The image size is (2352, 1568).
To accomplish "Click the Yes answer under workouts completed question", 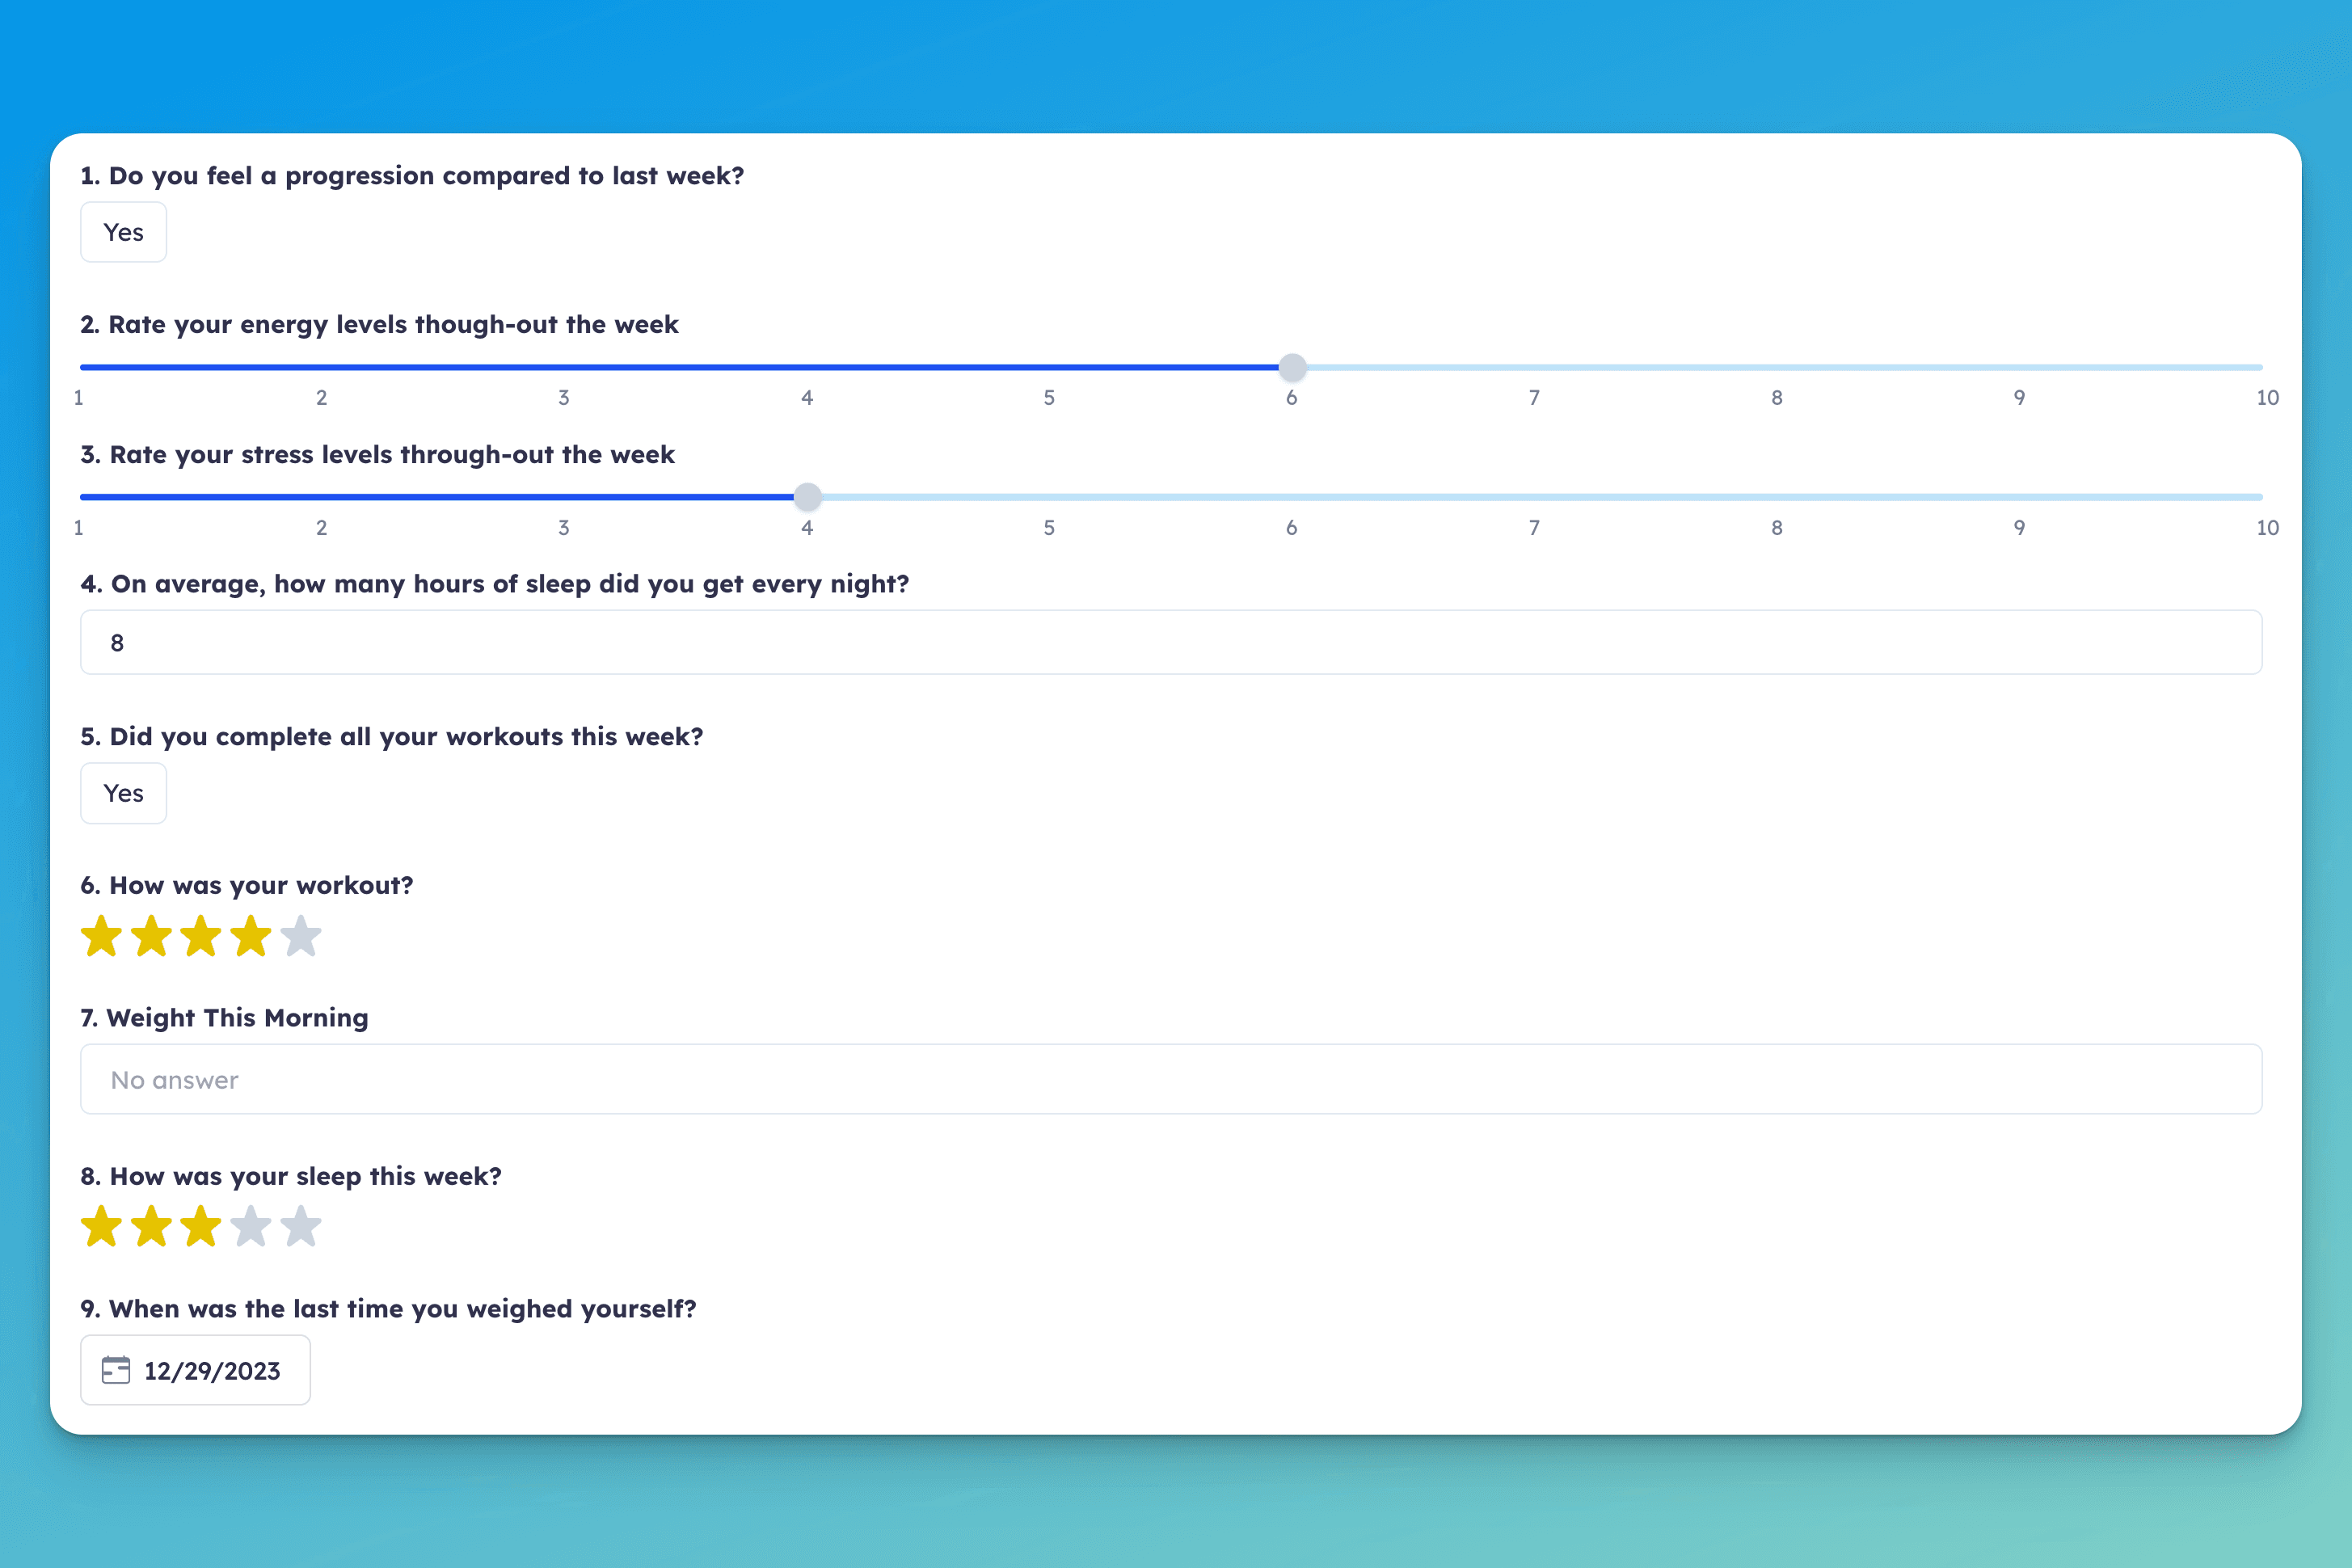I will (x=123, y=793).
